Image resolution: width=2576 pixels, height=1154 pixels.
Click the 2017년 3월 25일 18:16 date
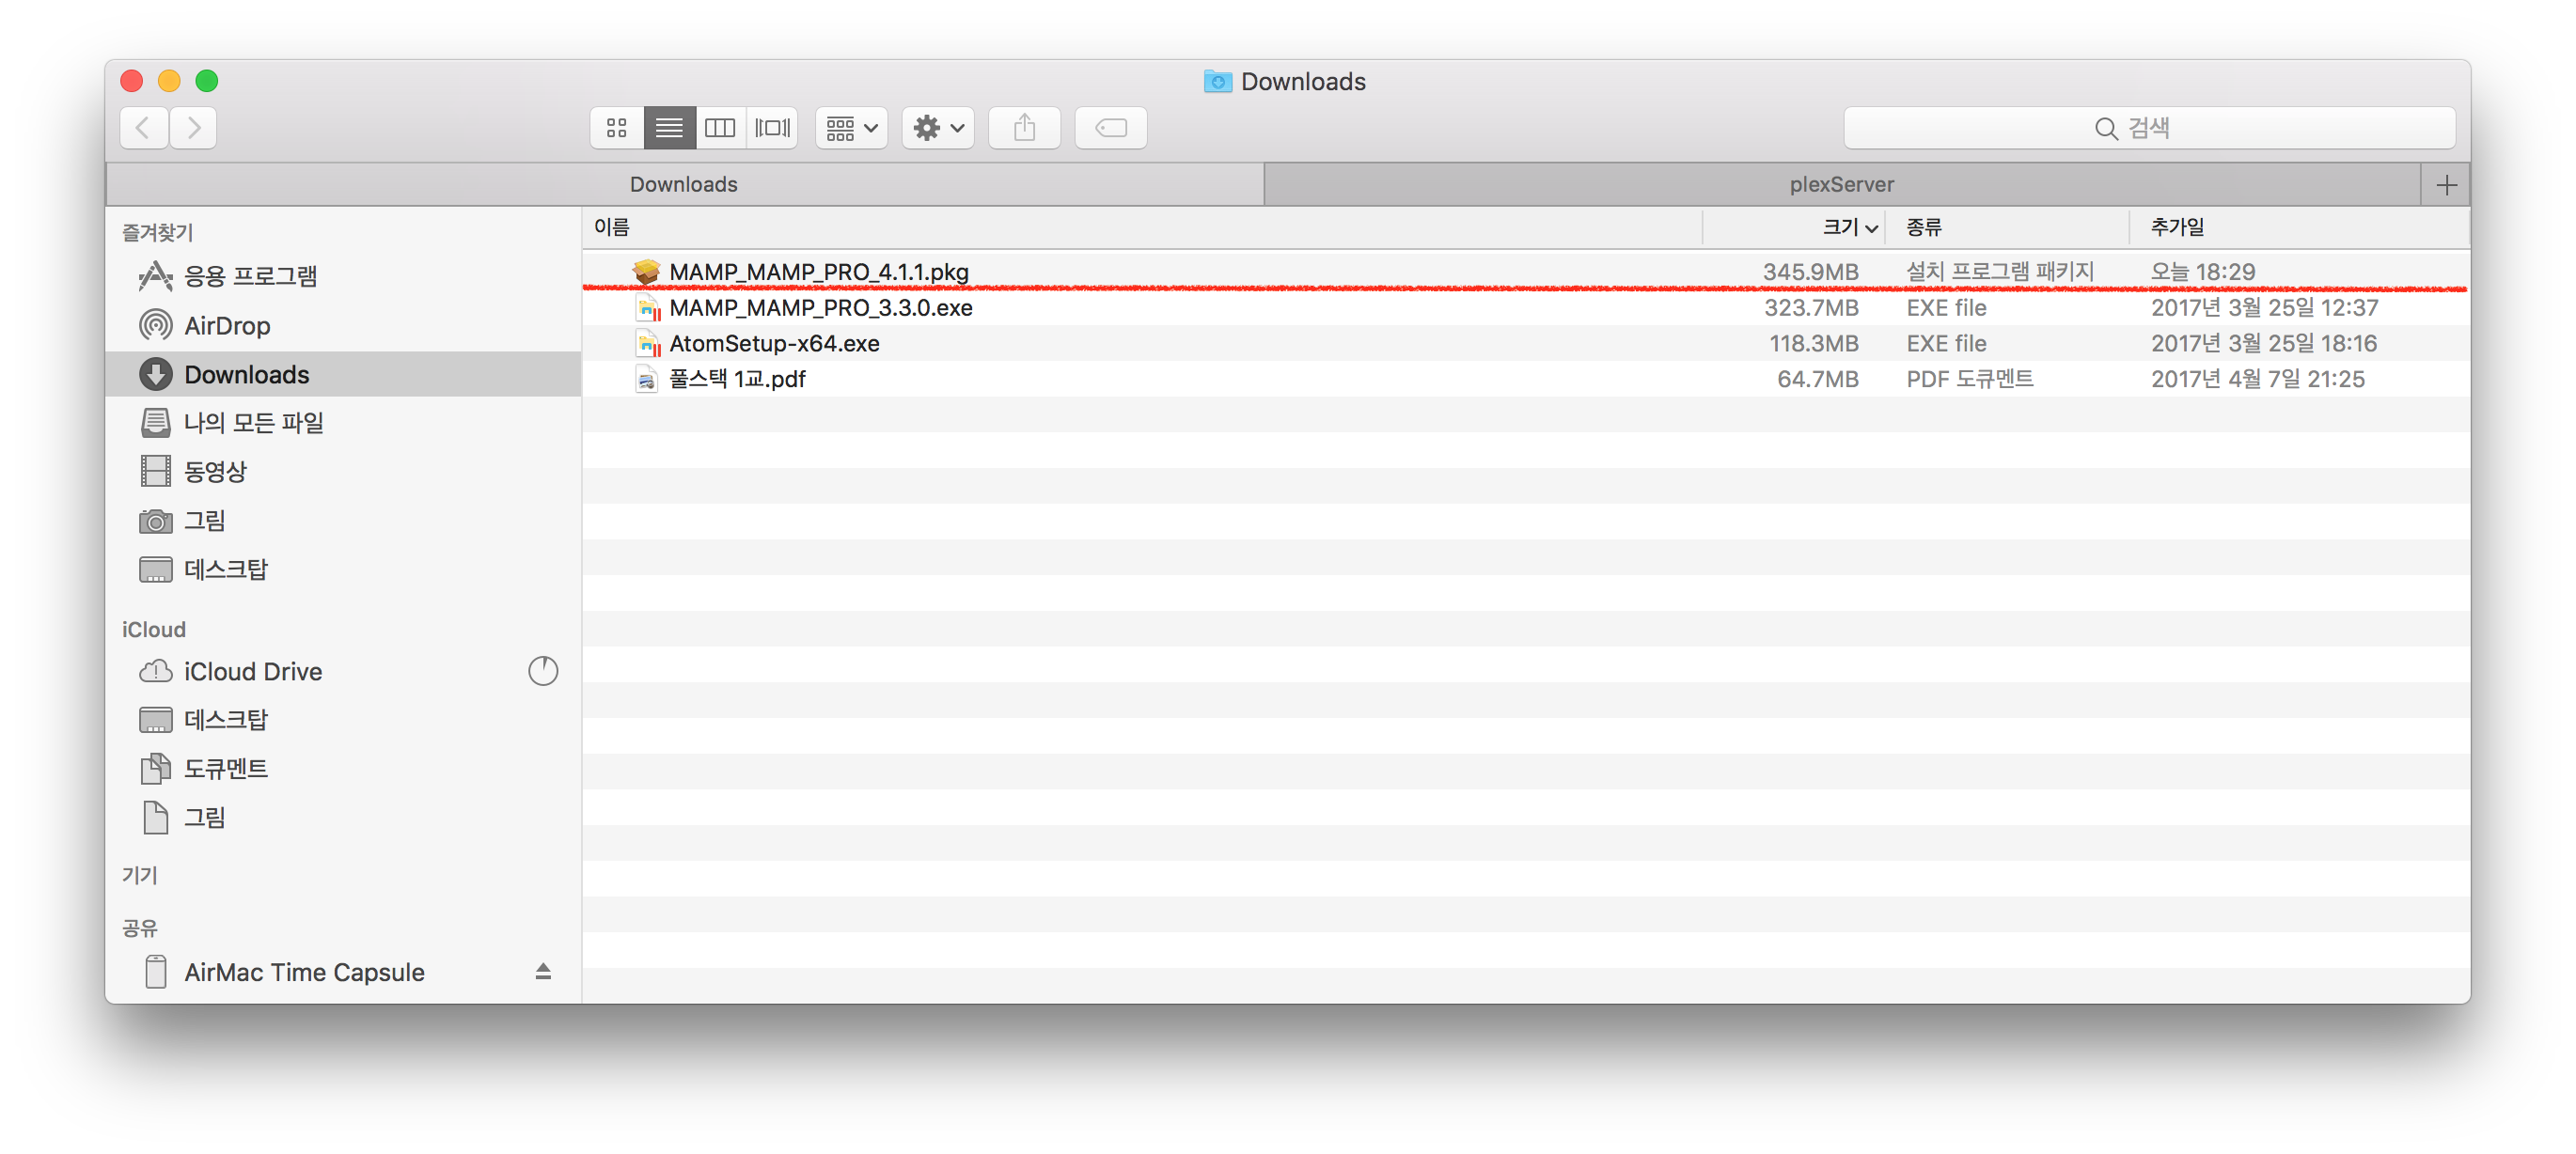[2264, 344]
